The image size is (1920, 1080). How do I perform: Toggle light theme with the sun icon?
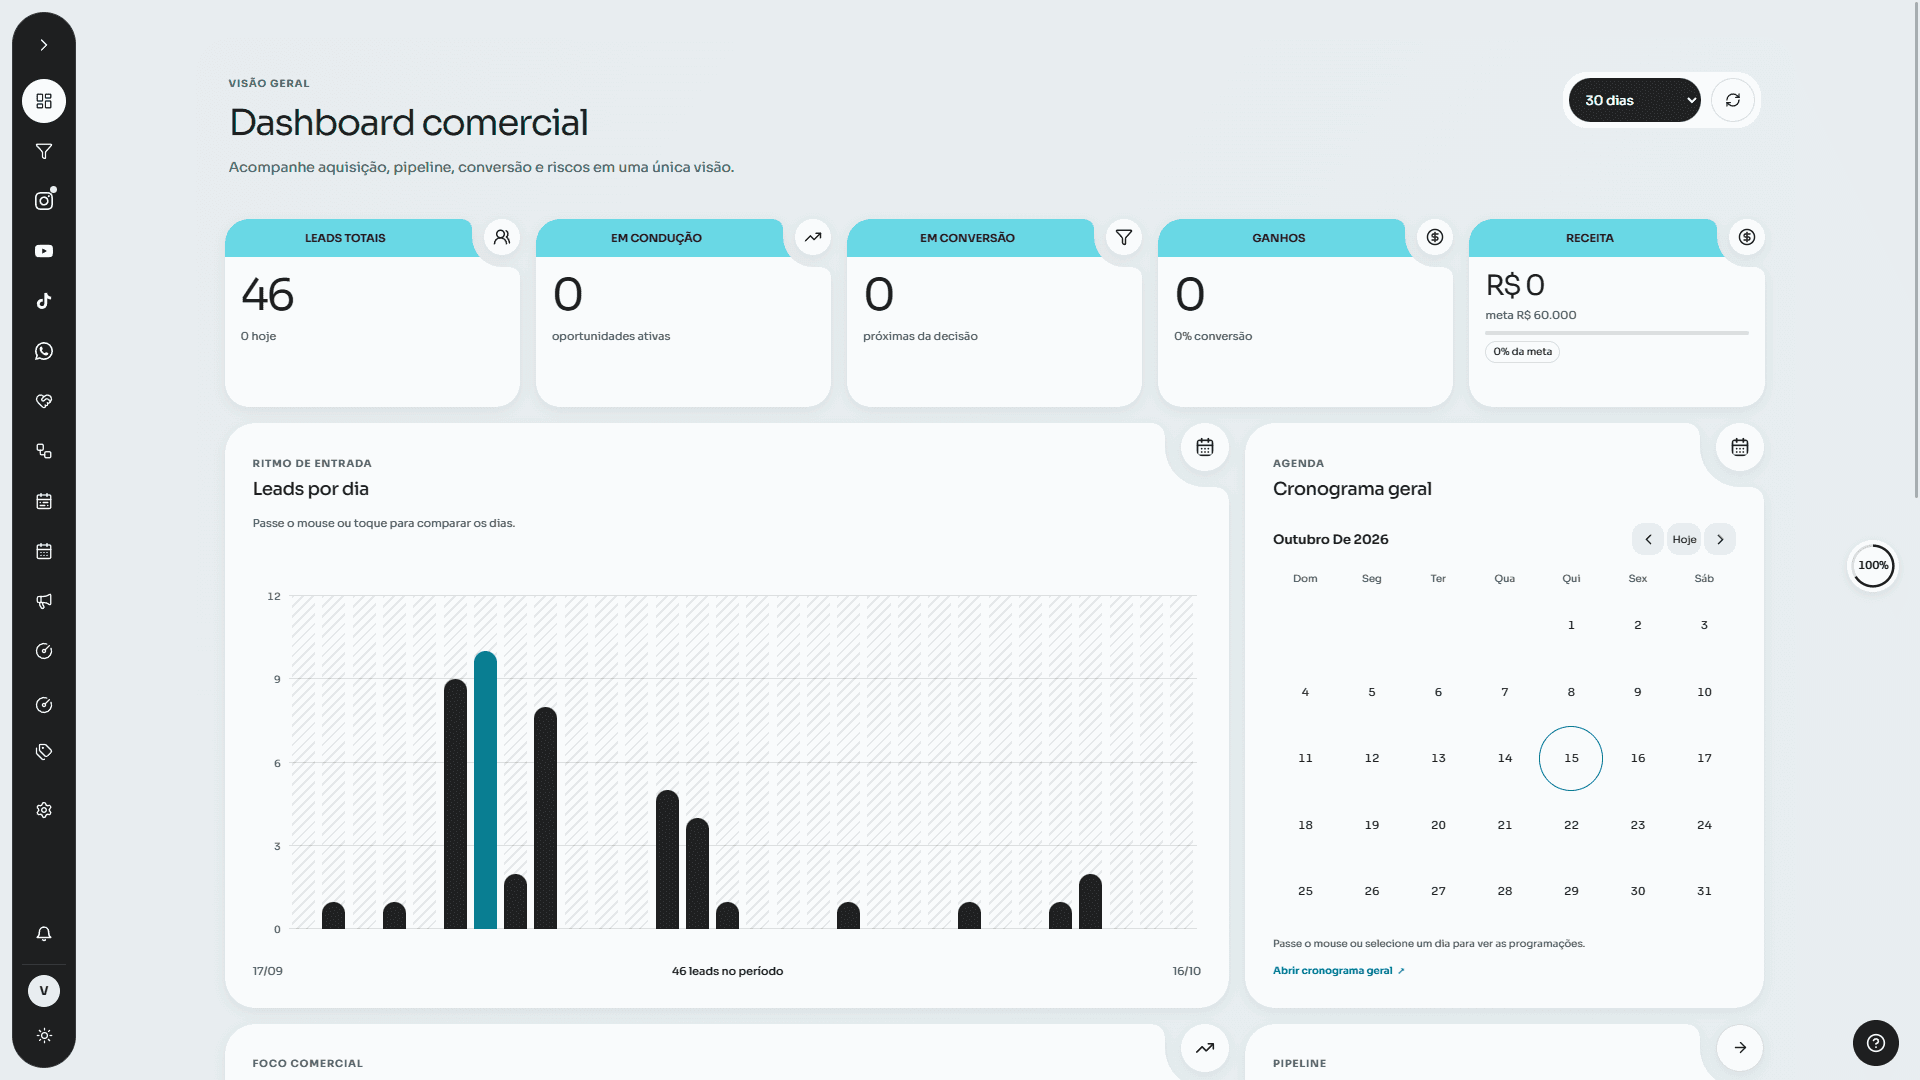tap(44, 1036)
